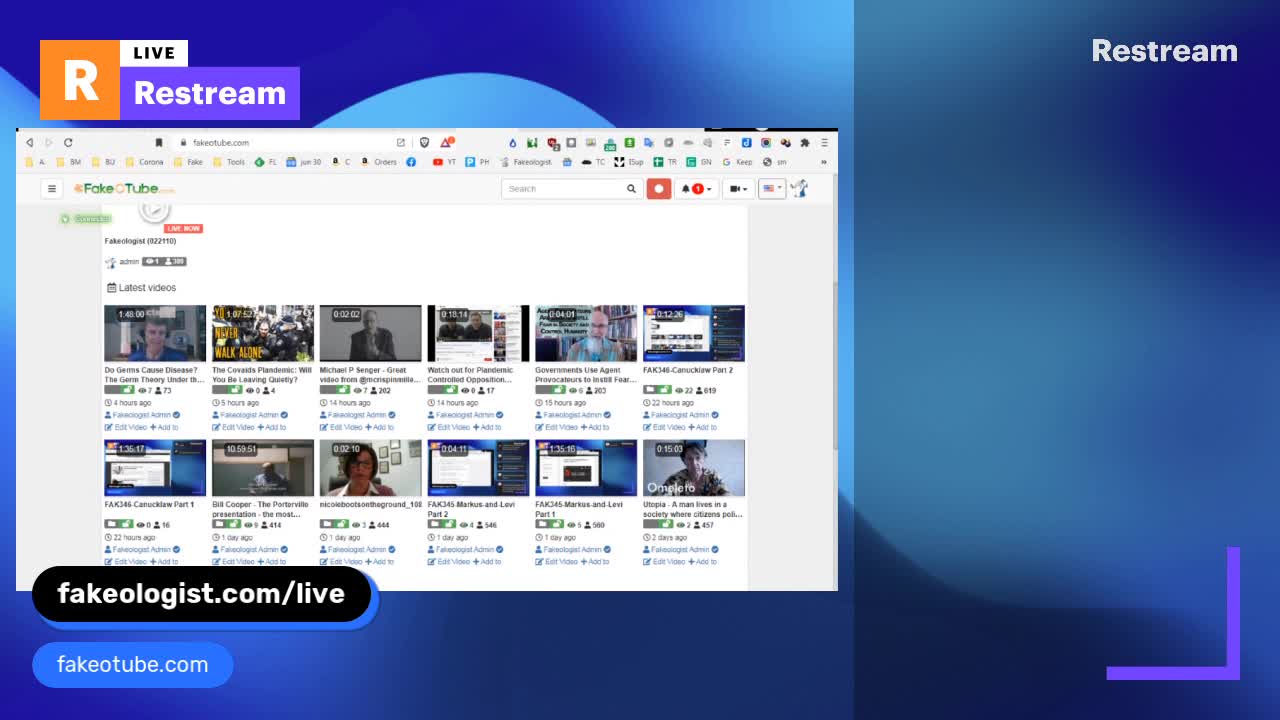Click Add to under FAK346-Canucklaw Part 2
Viewport: 1280px width, 720px height.
click(x=705, y=427)
